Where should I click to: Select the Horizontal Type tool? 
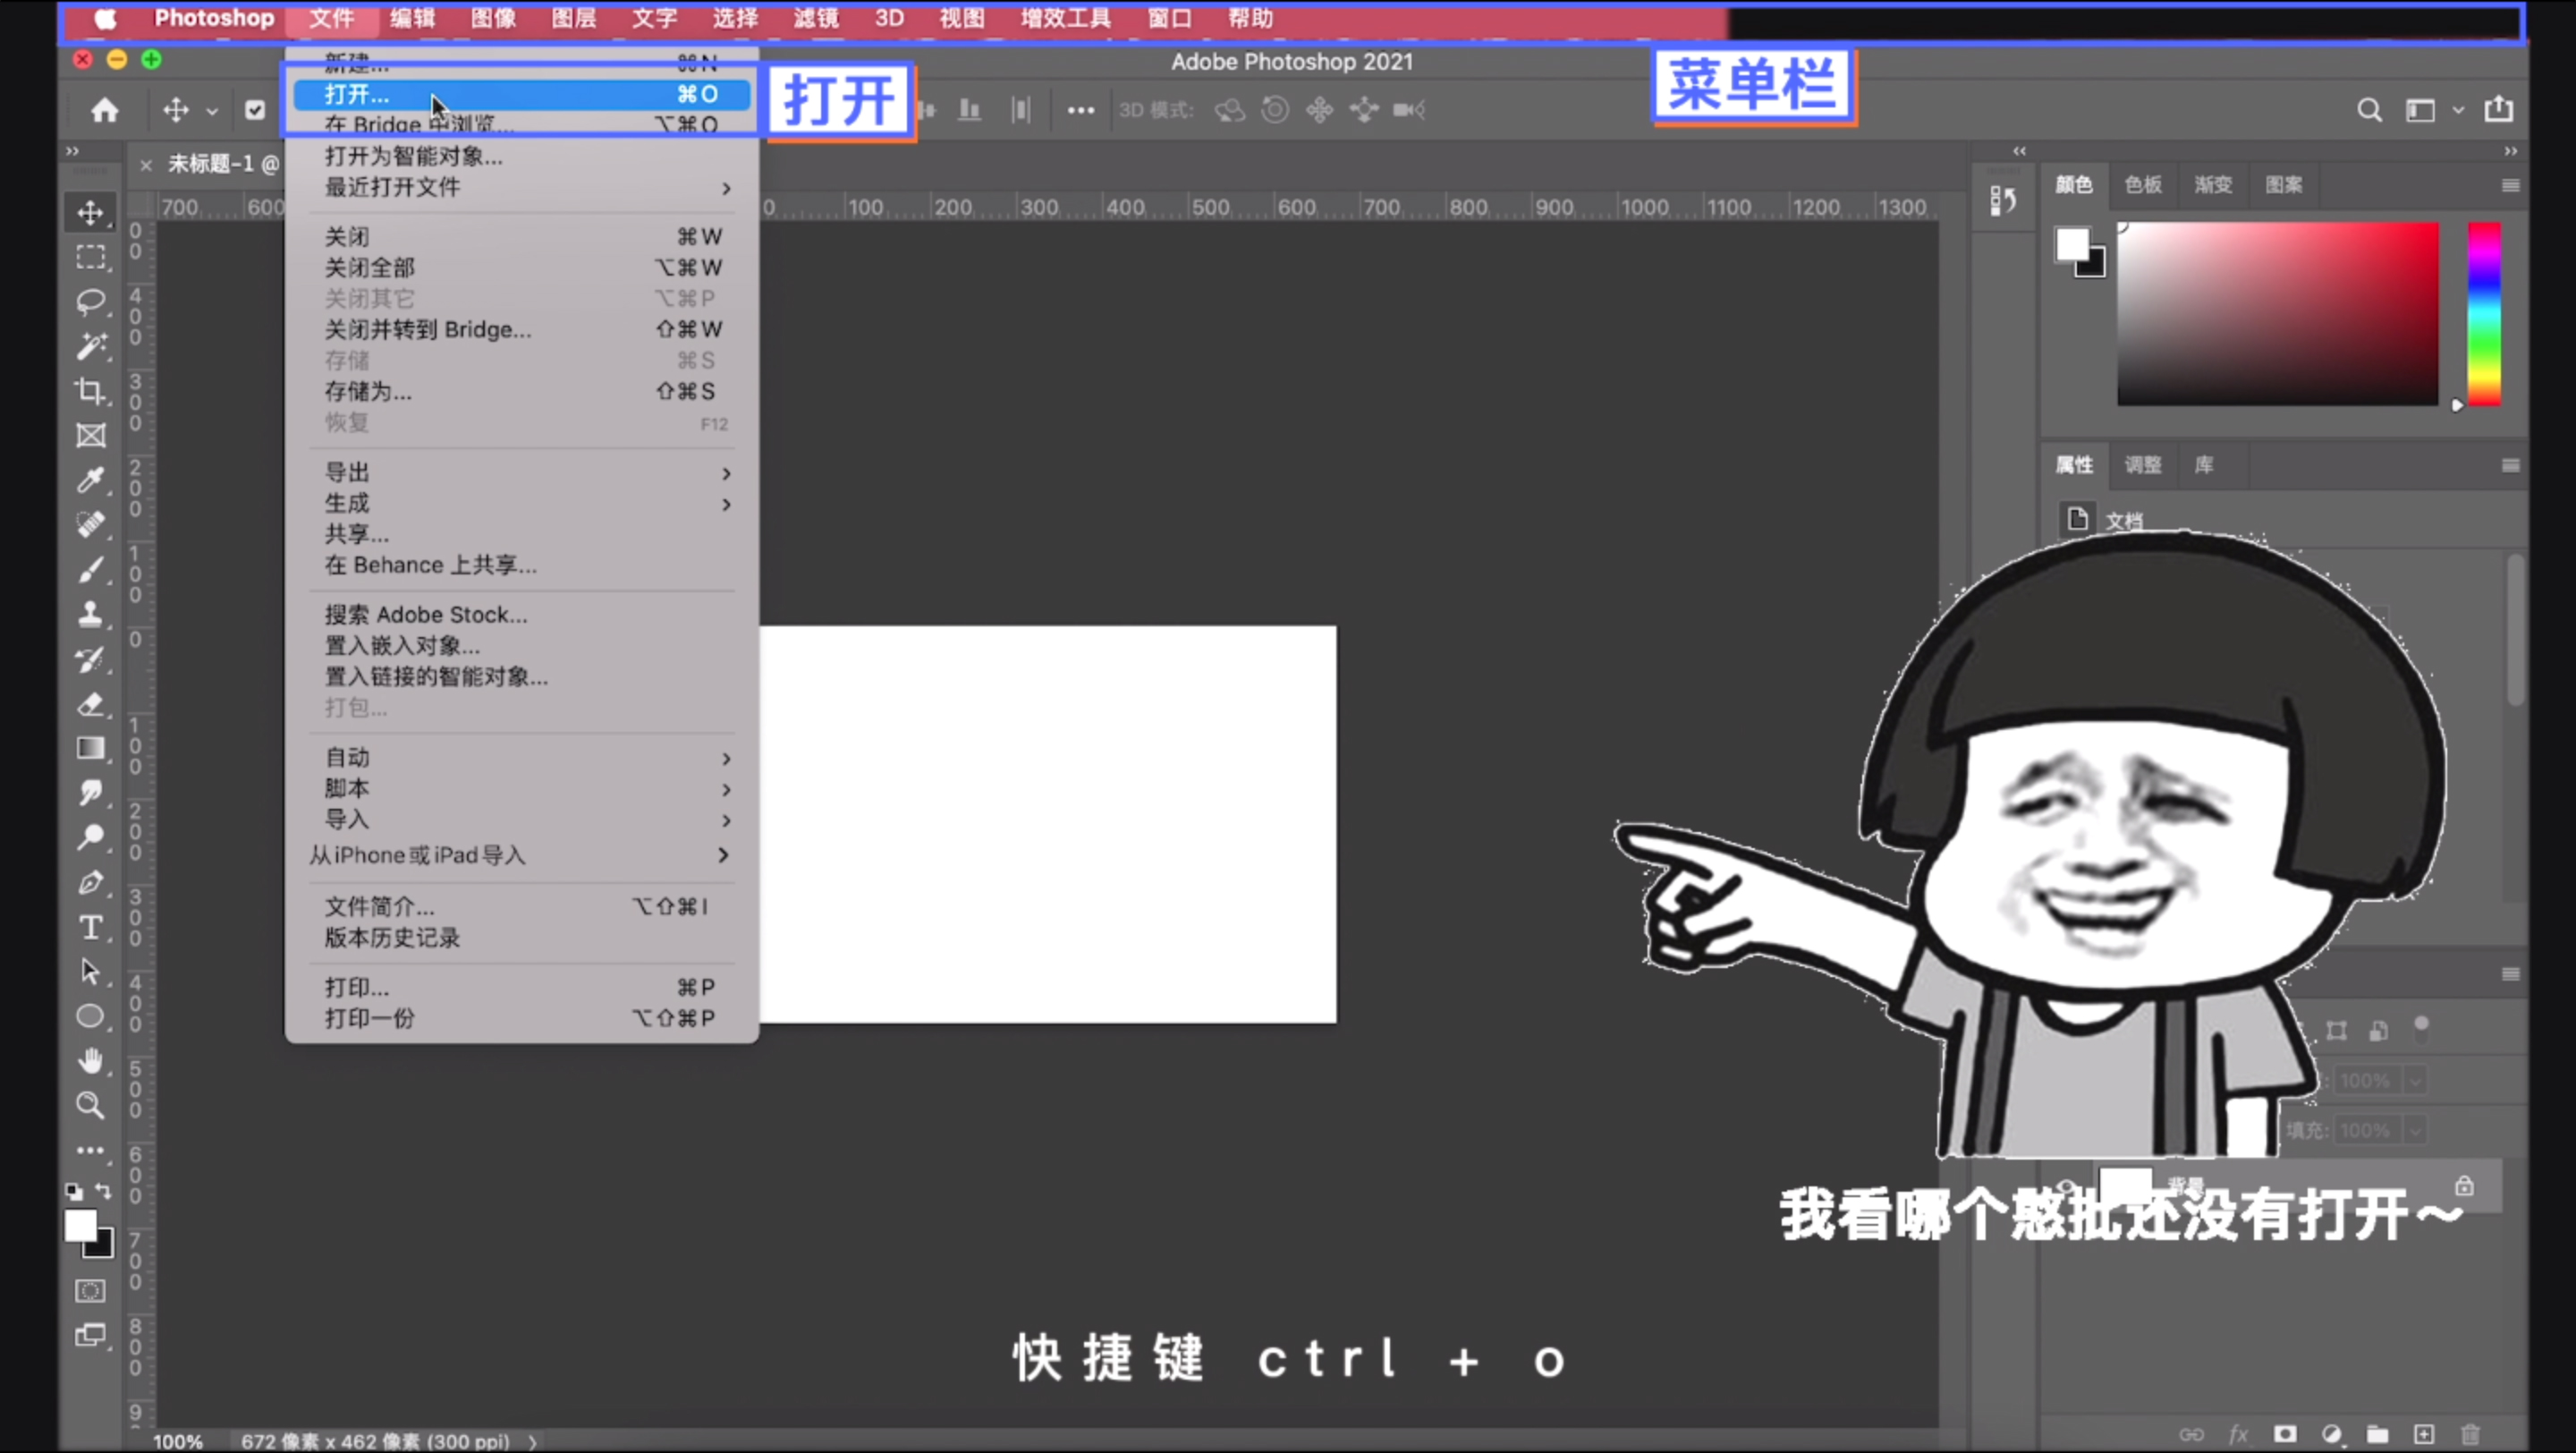coord(90,927)
